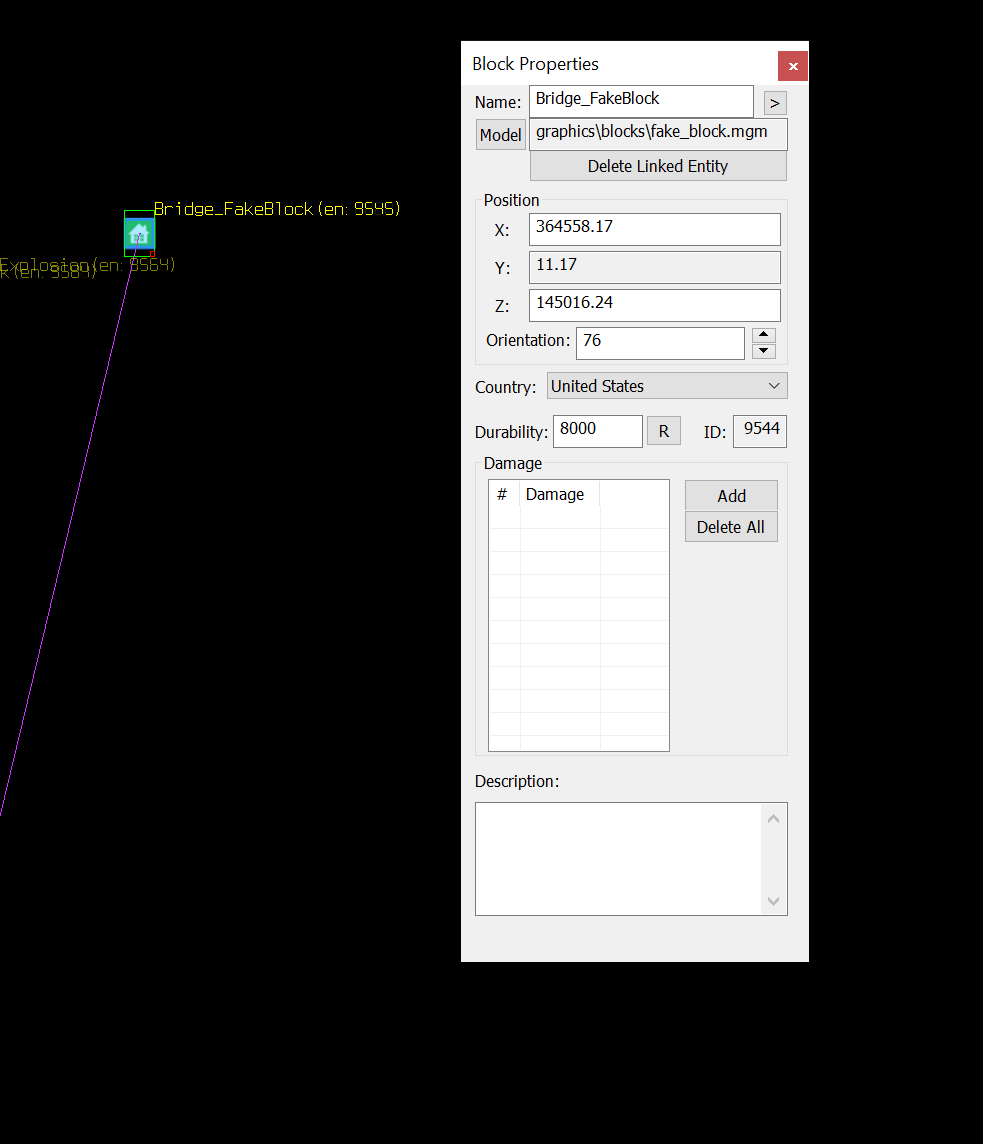Decrease orientation with the down arrow
Viewport: 983px width, 1144px height.
763,351
